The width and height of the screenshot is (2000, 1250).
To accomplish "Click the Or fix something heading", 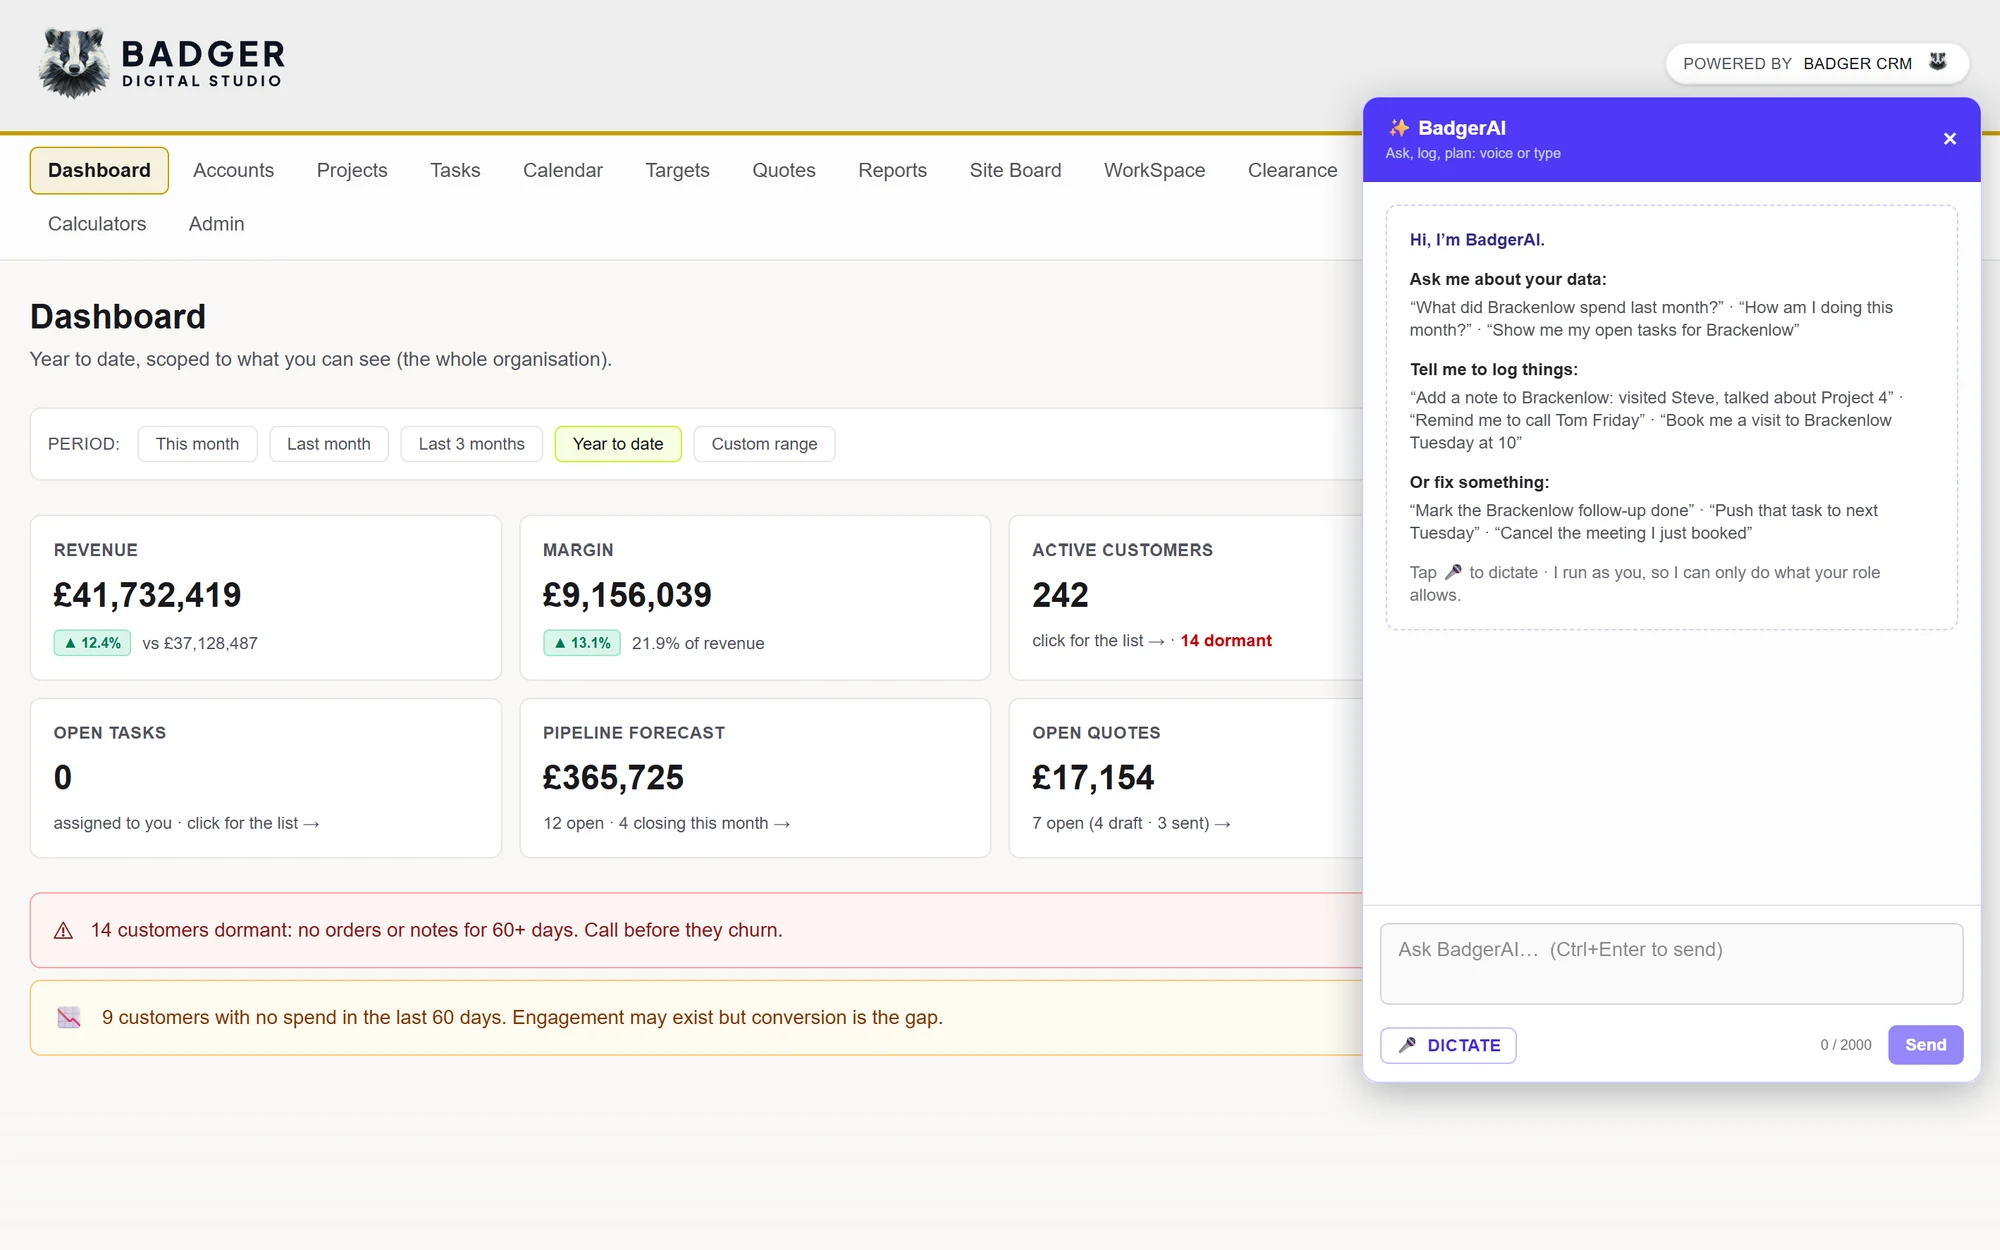I will tap(1479, 483).
